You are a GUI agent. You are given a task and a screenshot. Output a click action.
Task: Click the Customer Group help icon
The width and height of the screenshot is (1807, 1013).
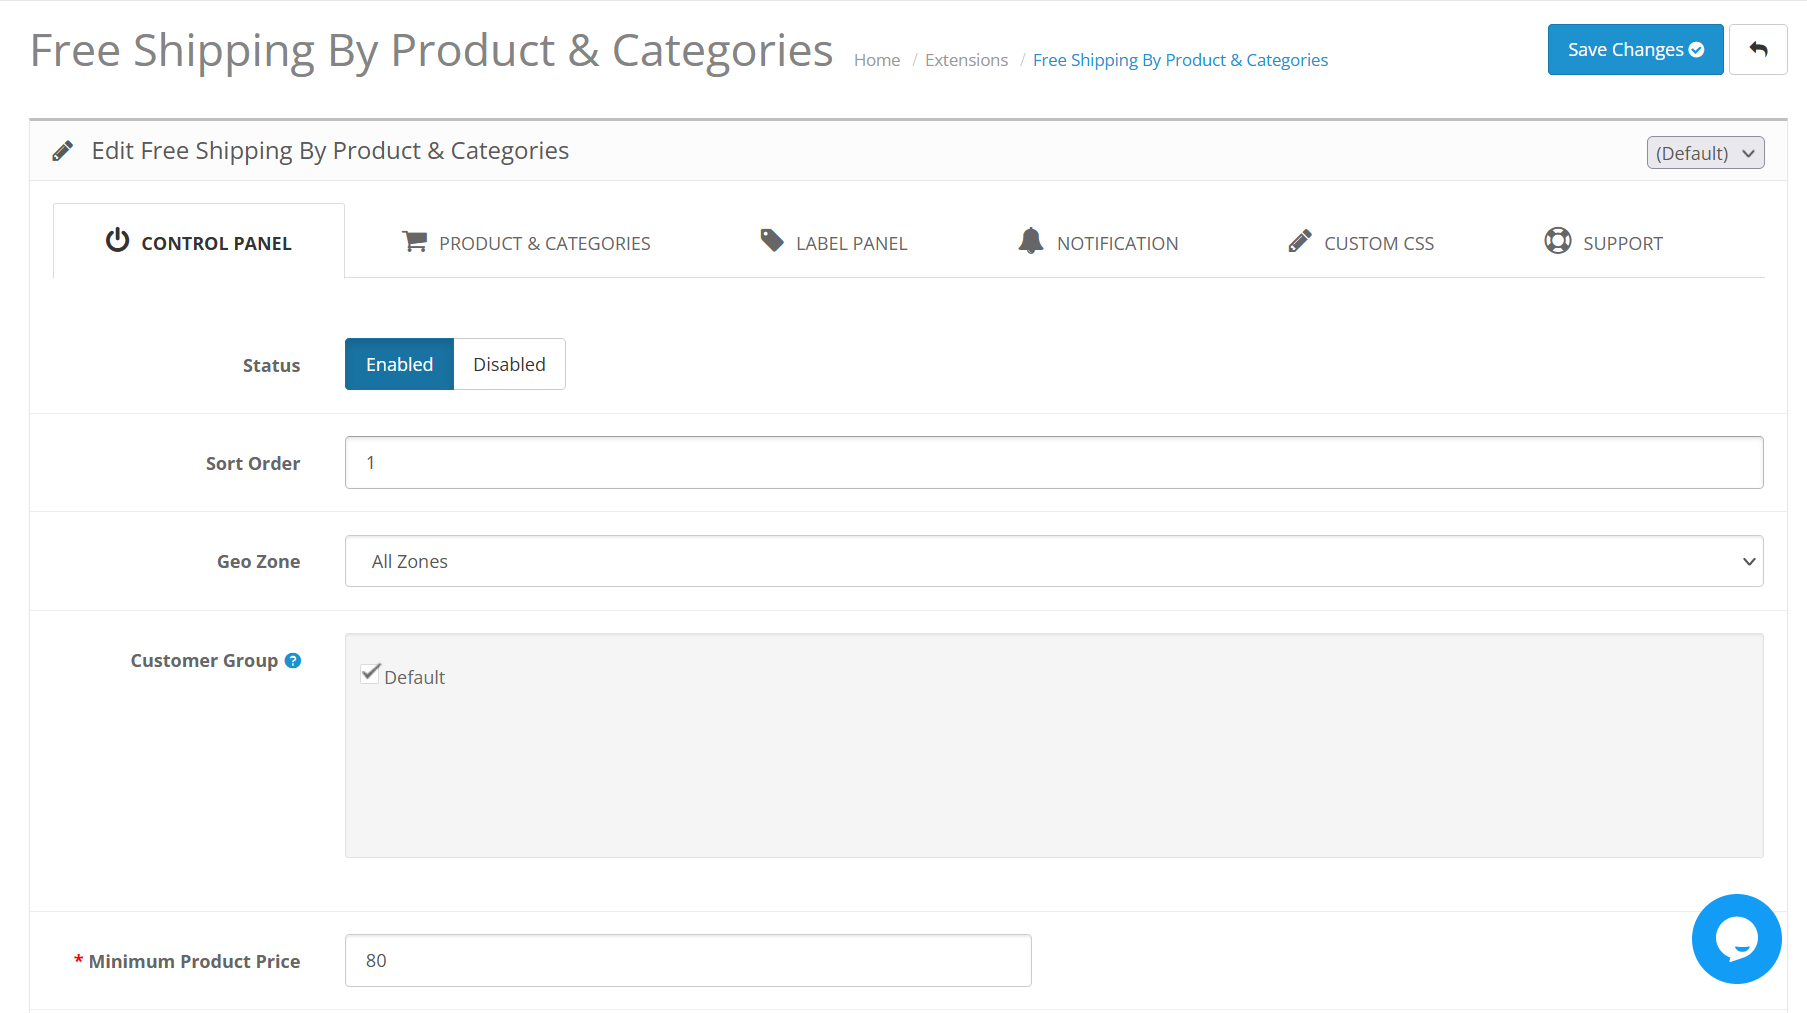click(x=293, y=660)
